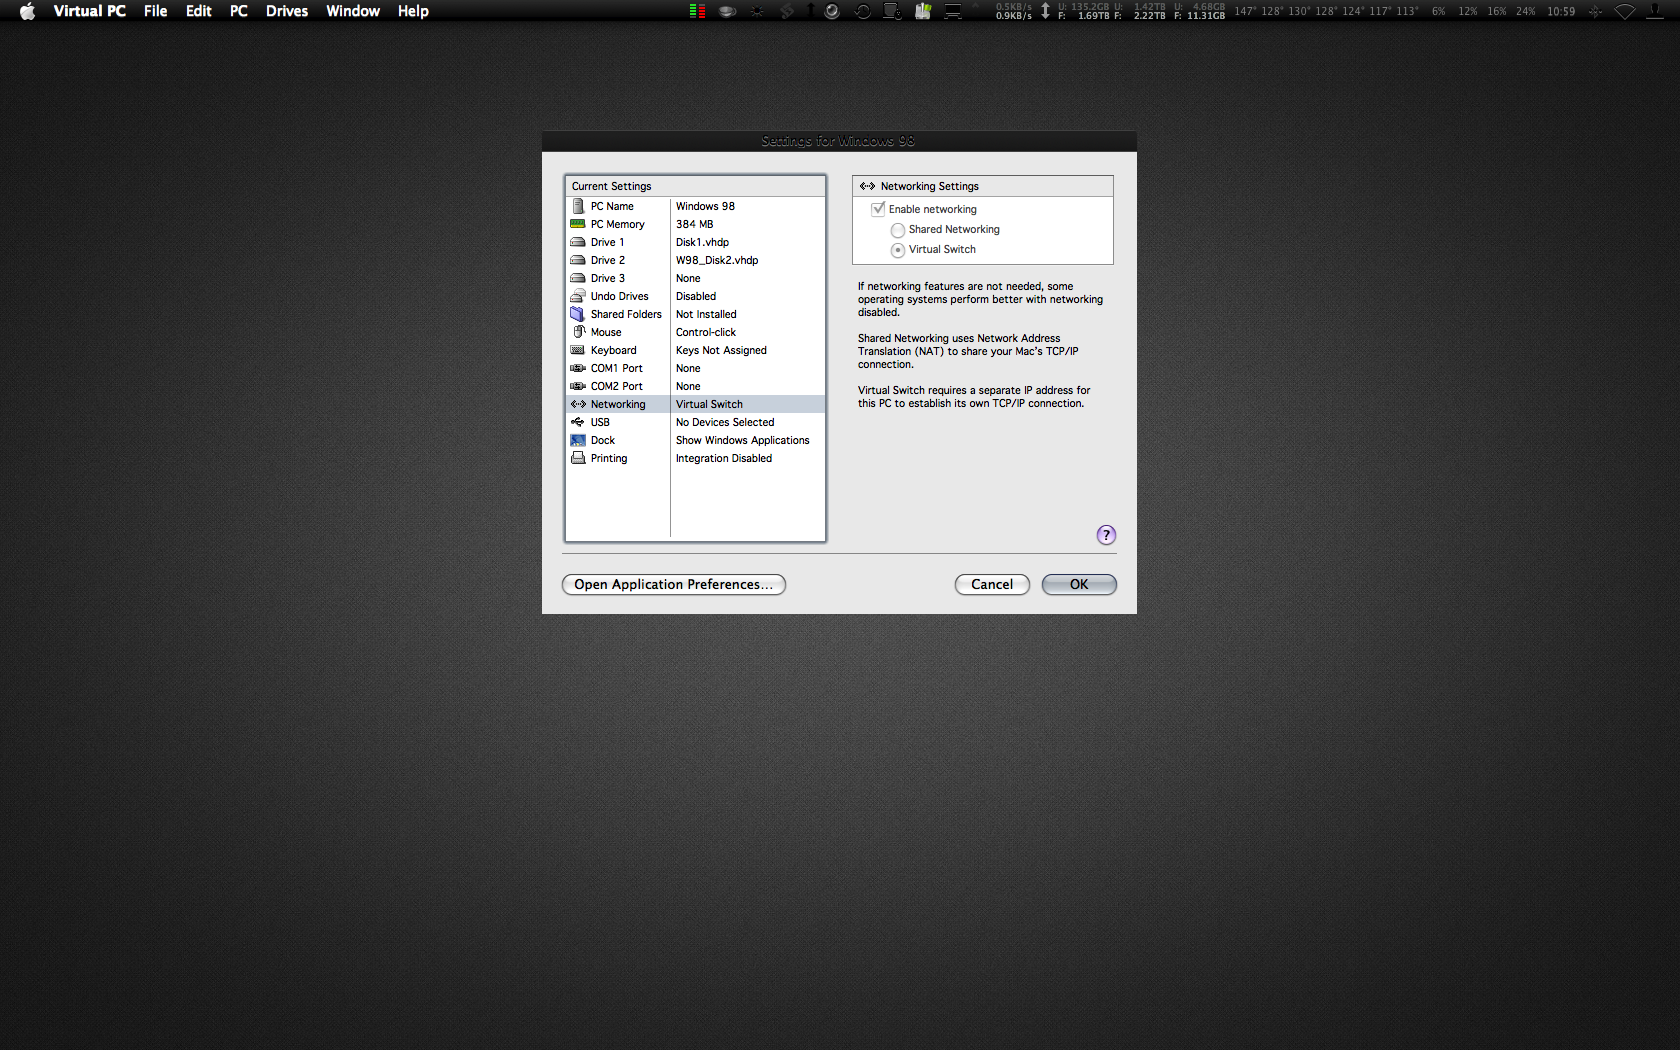This screenshot has height=1050, width=1680.
Task: Click the network speed arrows icon
Action: (x=1045, y=11)
